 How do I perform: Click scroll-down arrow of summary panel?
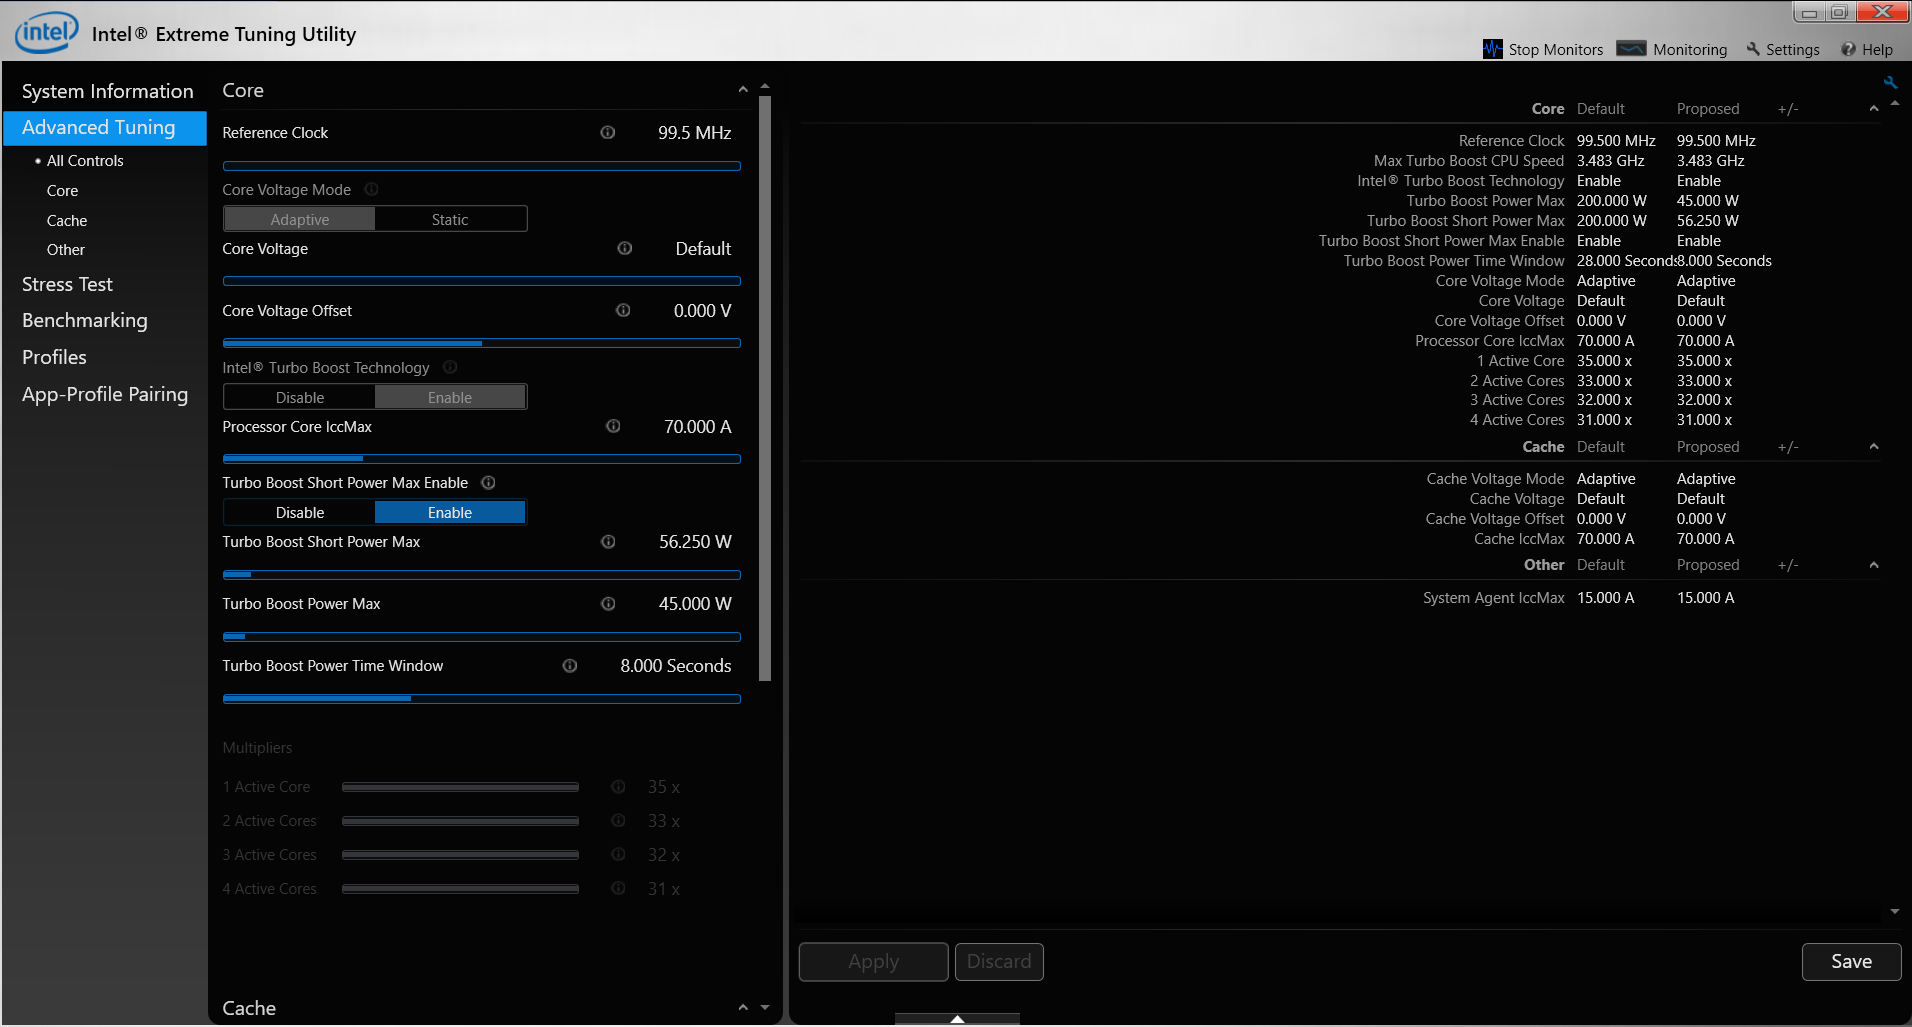point(1894,912)
